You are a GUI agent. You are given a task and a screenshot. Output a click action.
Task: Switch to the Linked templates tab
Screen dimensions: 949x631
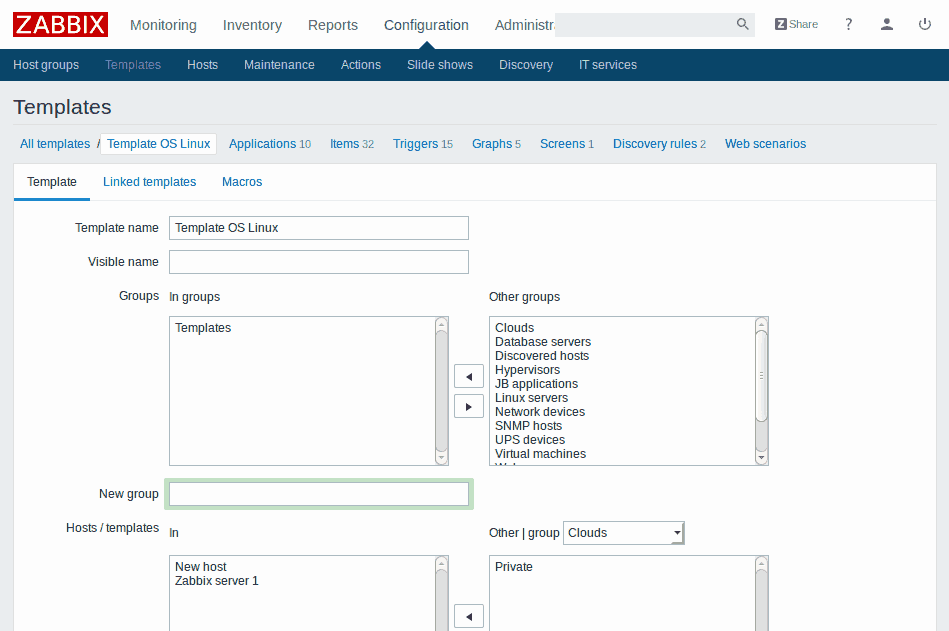click(149, 182)
